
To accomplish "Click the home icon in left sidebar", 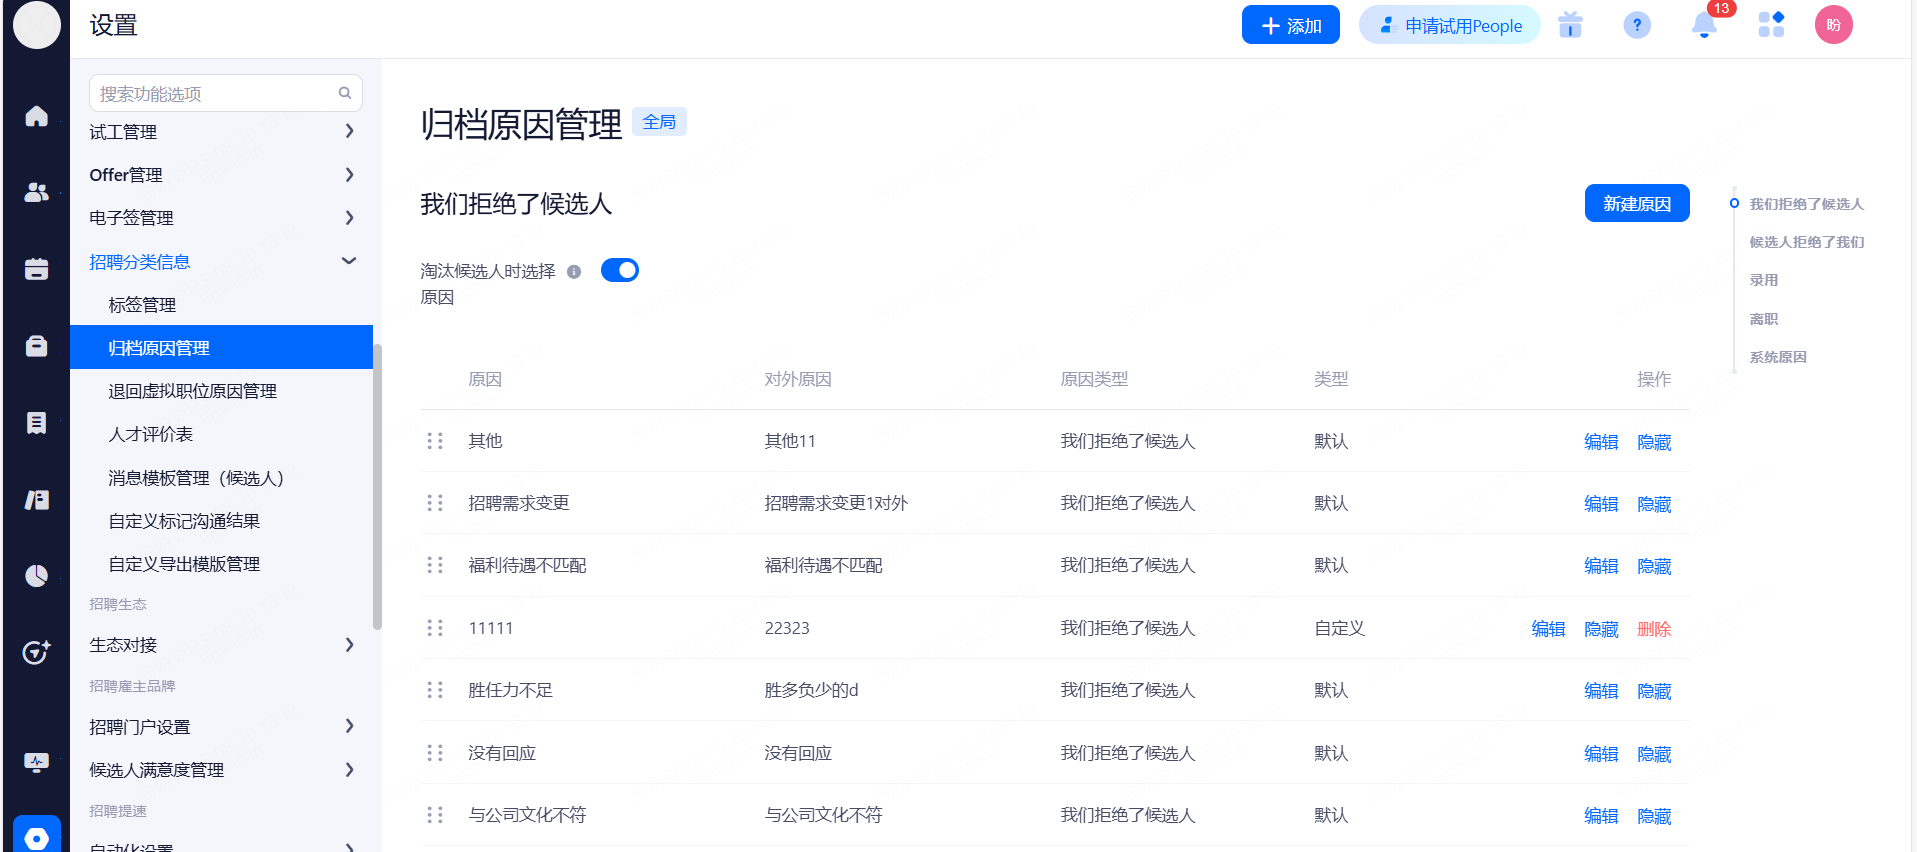I will tap(36, 116).
